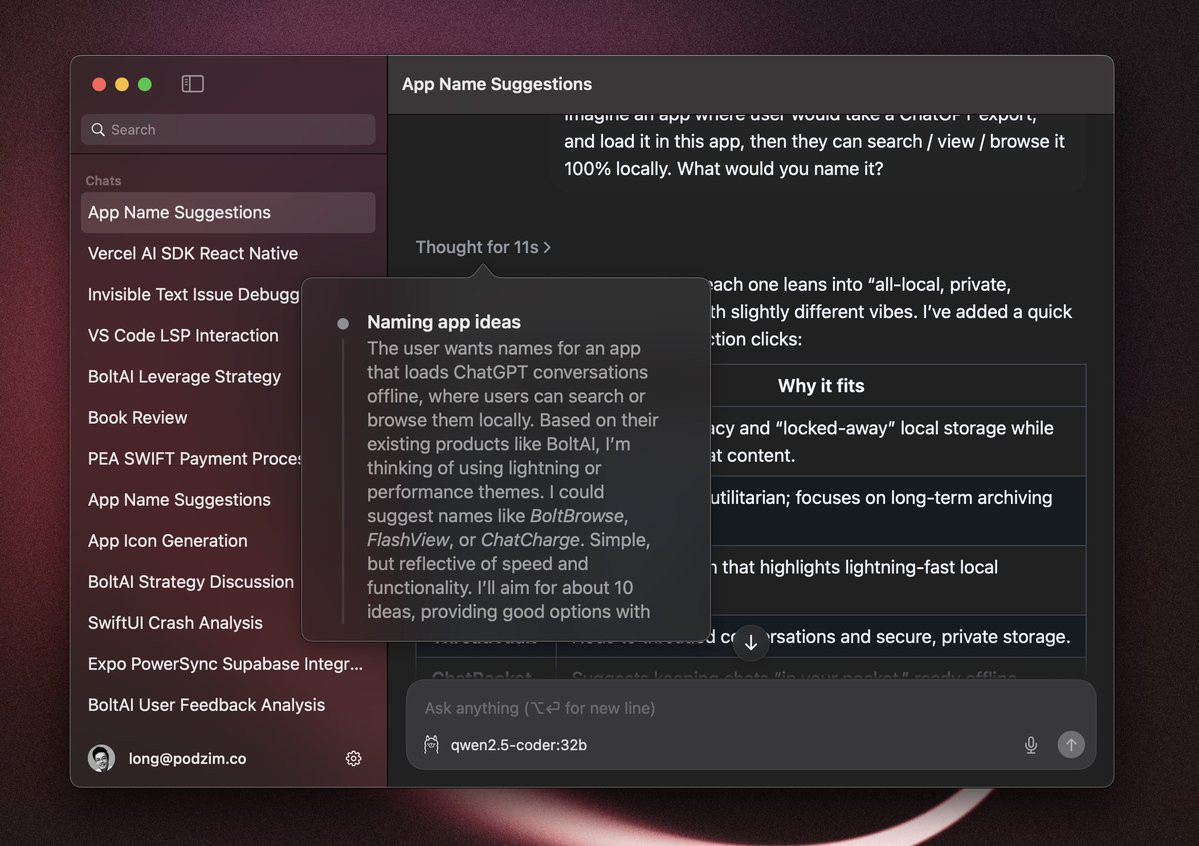Click the user avatar picture
The image size is (1199, 846).
101,758
